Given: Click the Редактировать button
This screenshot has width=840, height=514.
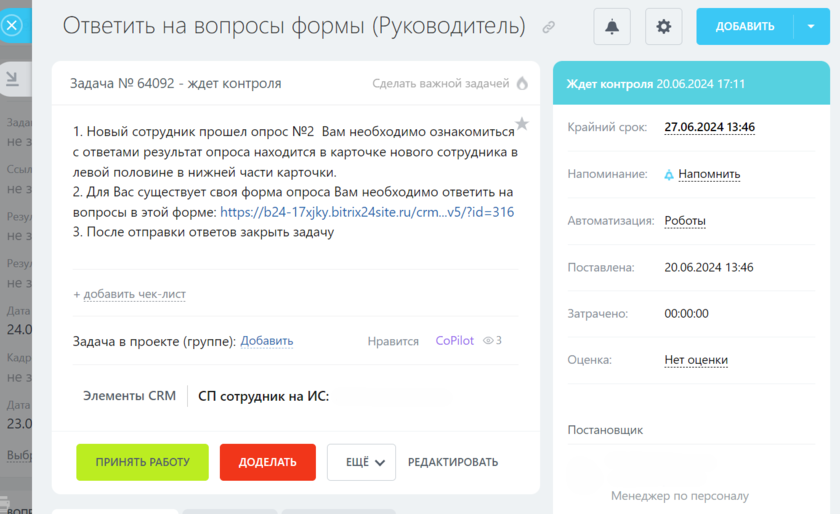Looking at the screenshot, I should (x=453, y=462).
